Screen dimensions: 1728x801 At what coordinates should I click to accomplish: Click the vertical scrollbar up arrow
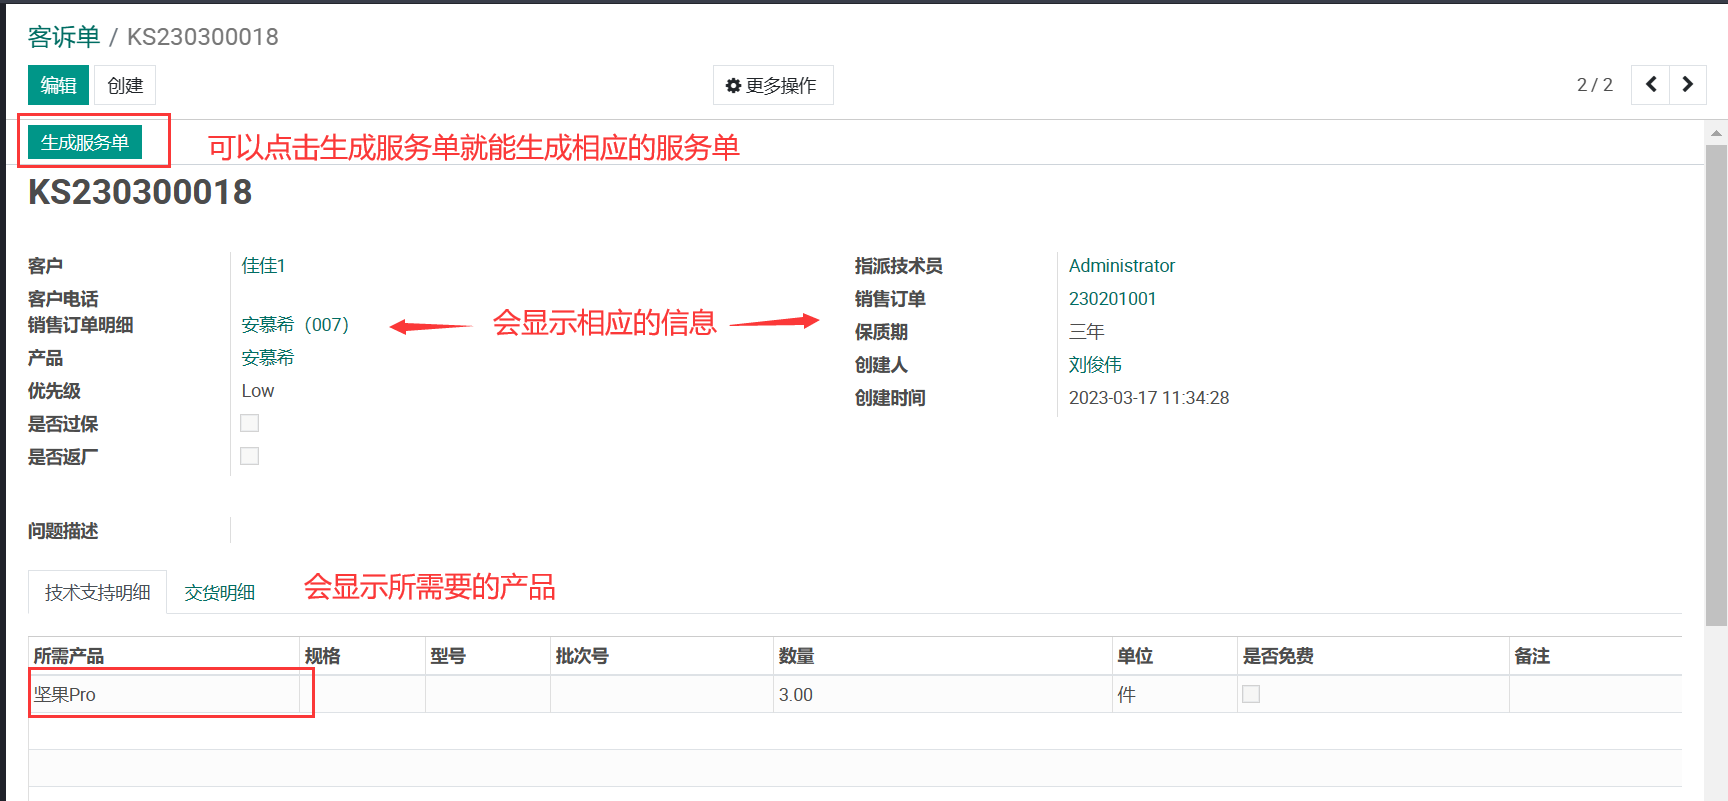click(x=1716, y=133)
